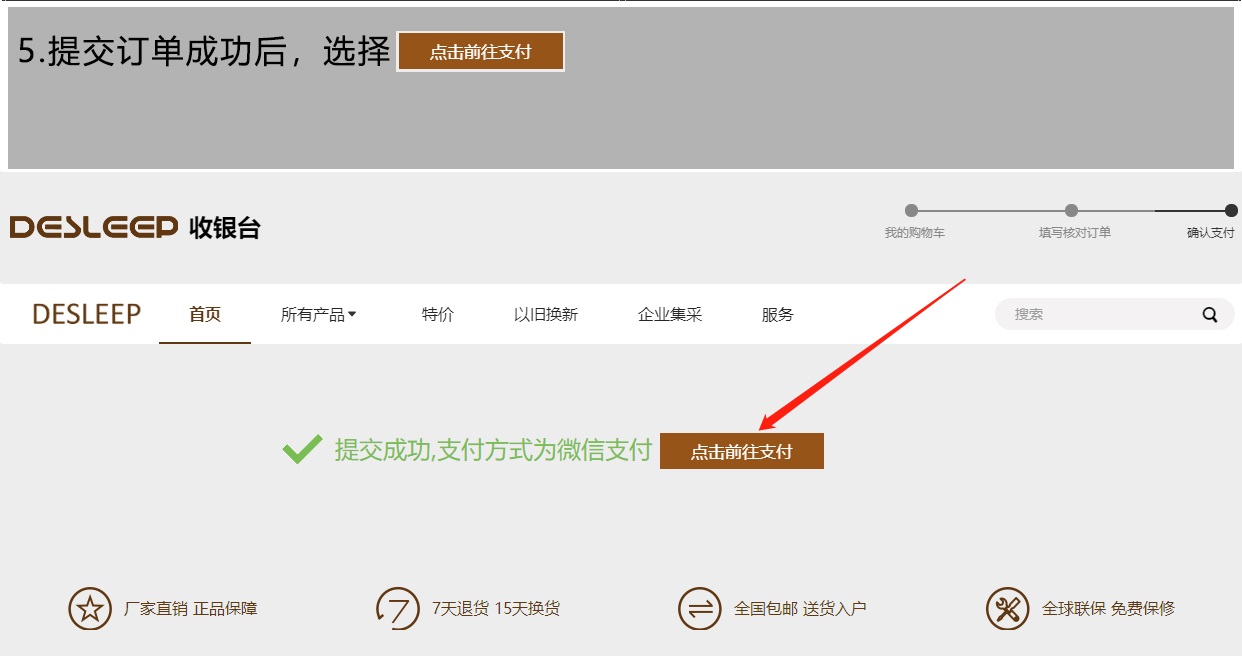Click the star icon for 厂家直销
This screenshot has width=1242, height=656.
(90, 608)
